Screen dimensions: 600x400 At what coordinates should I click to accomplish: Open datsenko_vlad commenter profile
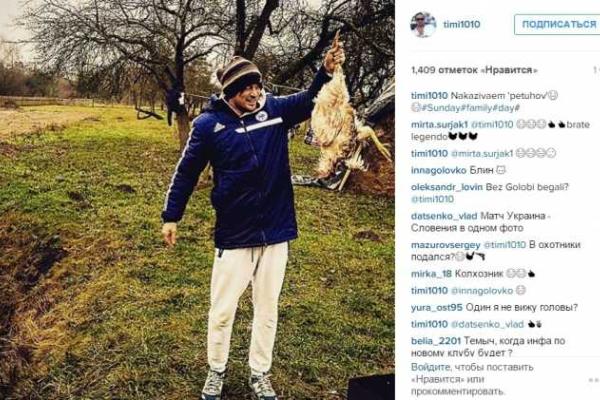click(x=444, y=216)
